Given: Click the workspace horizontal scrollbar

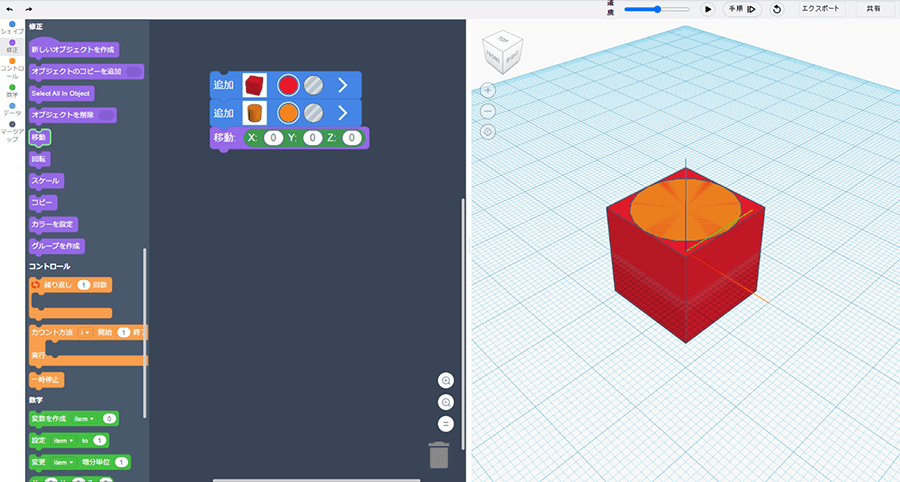Looking at the screenshot, I should point(316,480).
